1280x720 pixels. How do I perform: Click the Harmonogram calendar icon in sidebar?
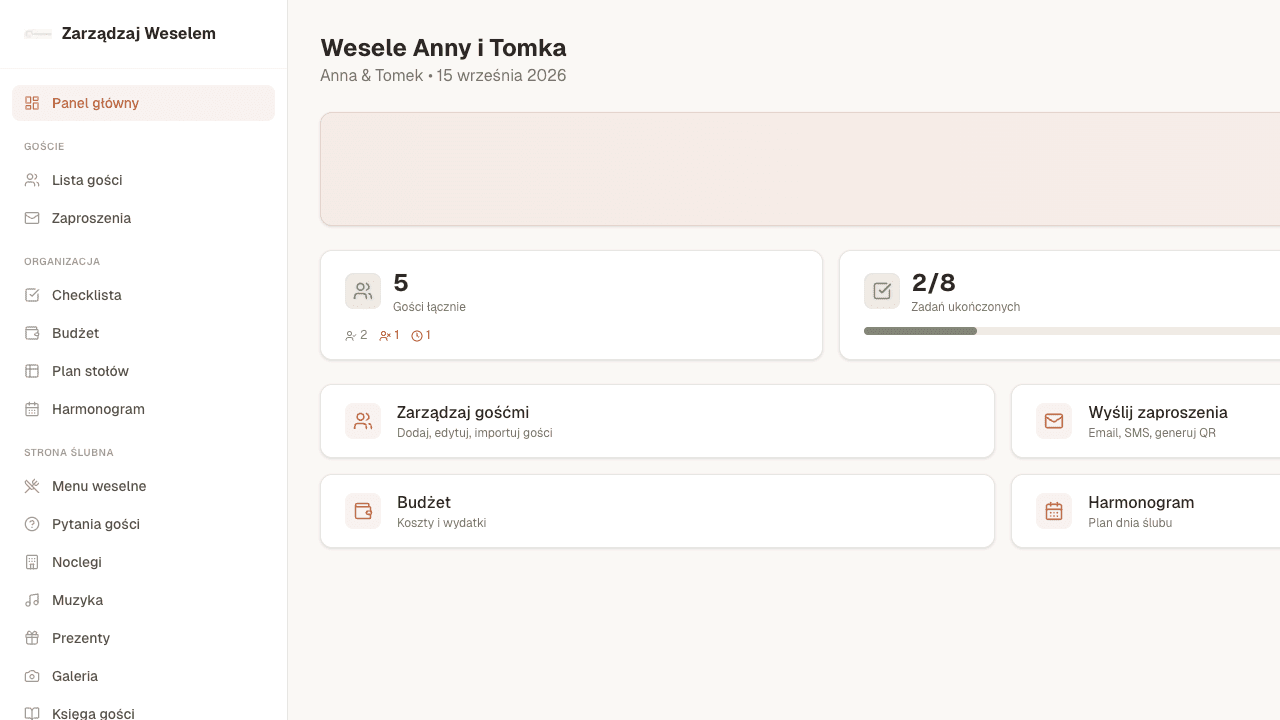click(x=32, y=409)
